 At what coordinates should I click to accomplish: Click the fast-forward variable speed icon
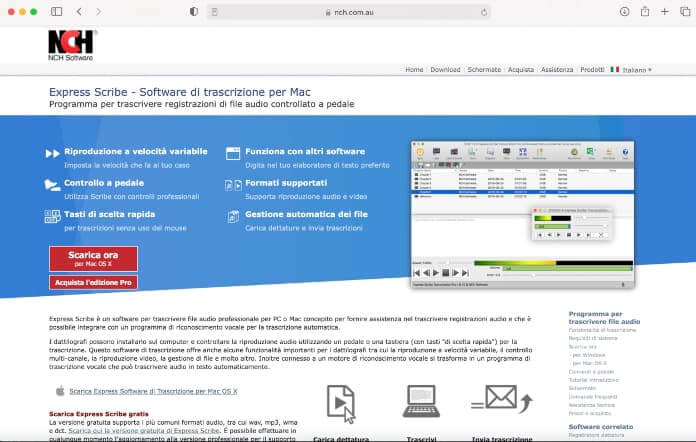(52, 154)
